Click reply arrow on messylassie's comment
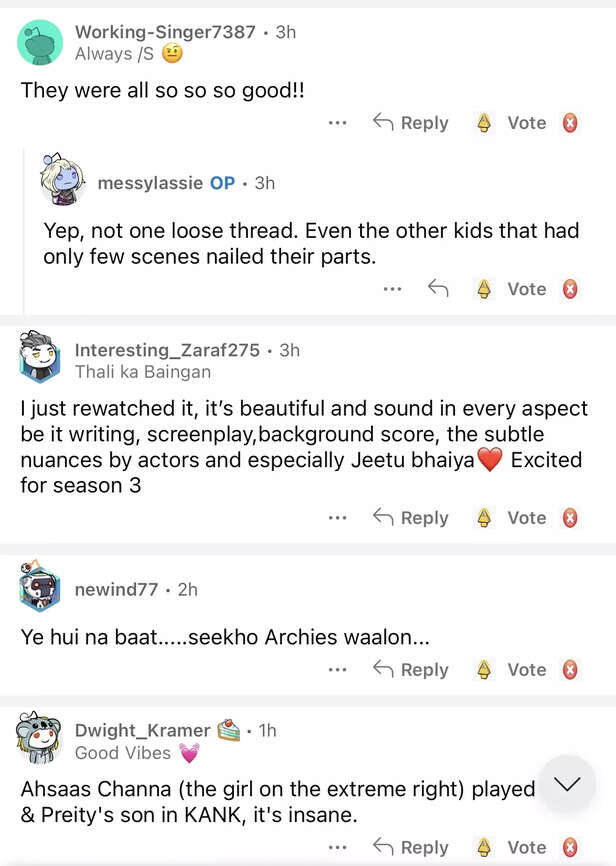The width and height of the screenshot is (616, 866). click(438, 289)
